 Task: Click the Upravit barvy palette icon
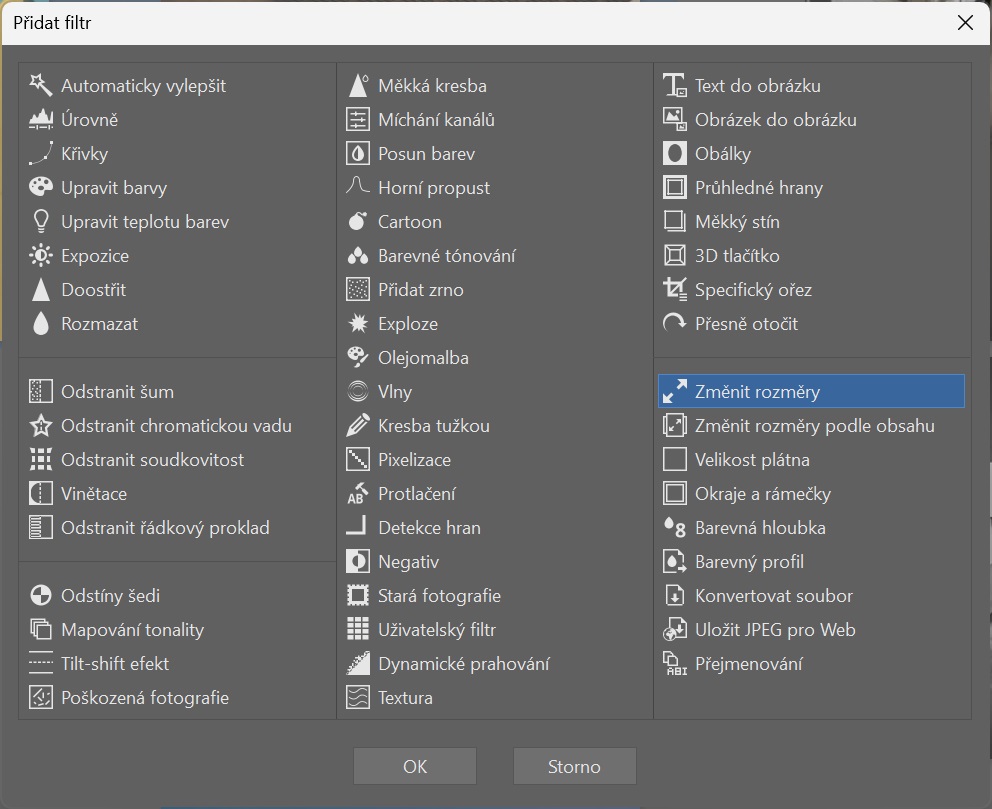pyautogui.click(x=40, y=188)
